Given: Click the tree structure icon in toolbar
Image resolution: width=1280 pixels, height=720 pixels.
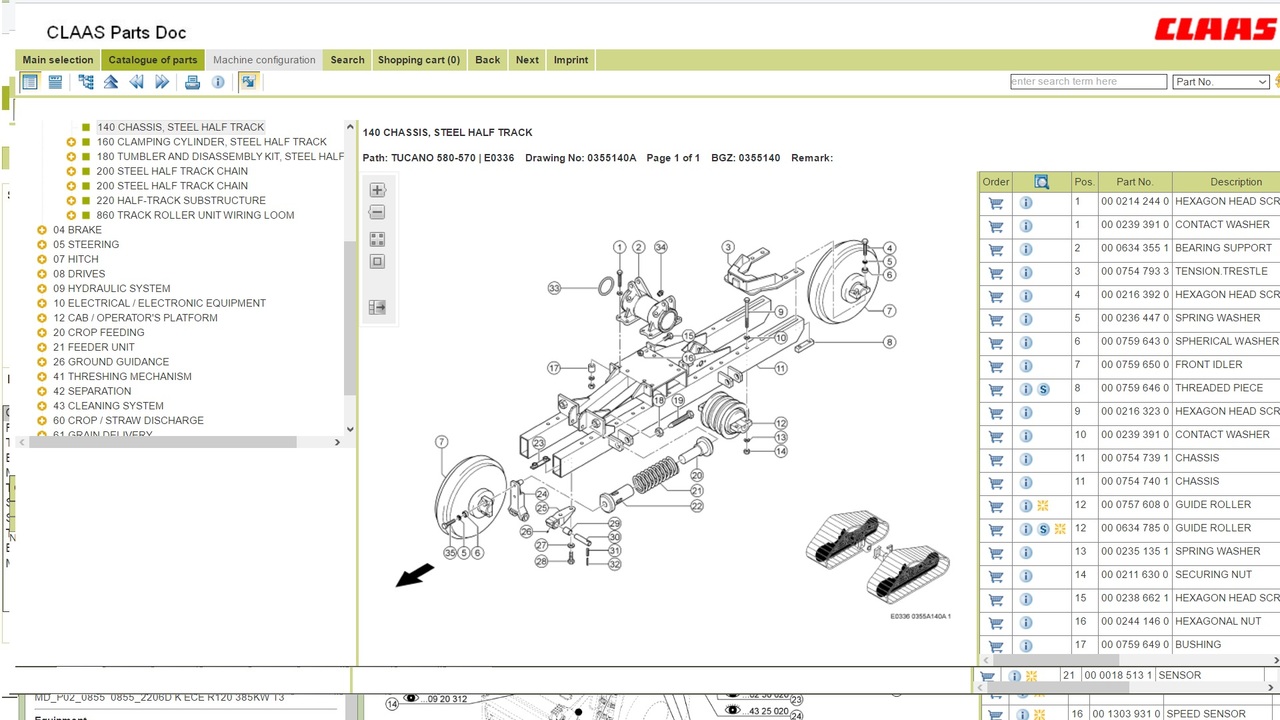Looking at the screenshot, I should [86, 82].
